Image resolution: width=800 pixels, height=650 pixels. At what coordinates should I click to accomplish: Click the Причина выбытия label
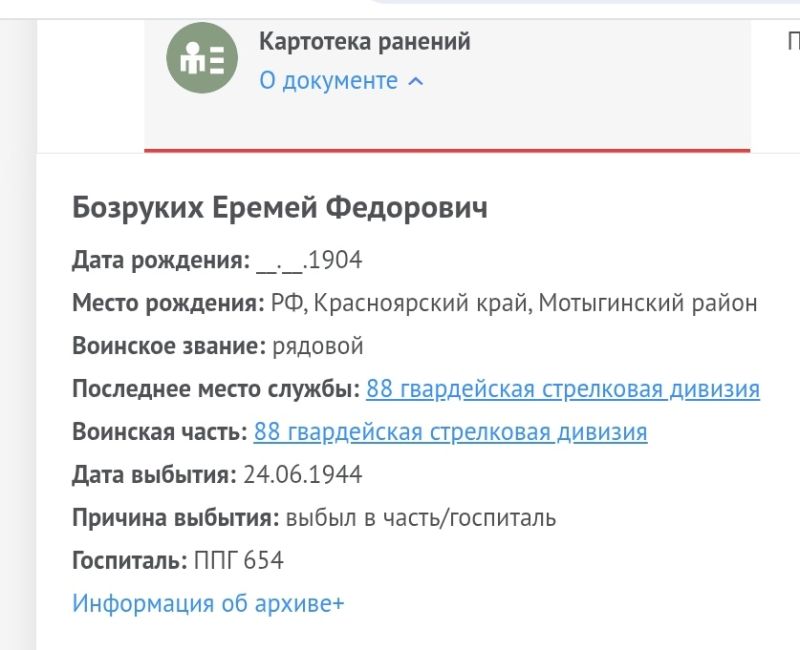point(176,518)
